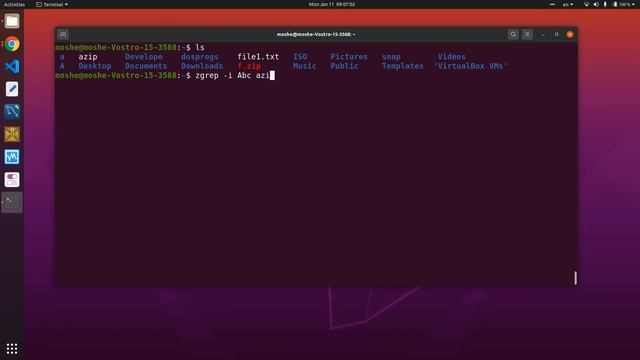
Task: Open Visual Studio Code from the dock
Action: [x=12, y=66]
